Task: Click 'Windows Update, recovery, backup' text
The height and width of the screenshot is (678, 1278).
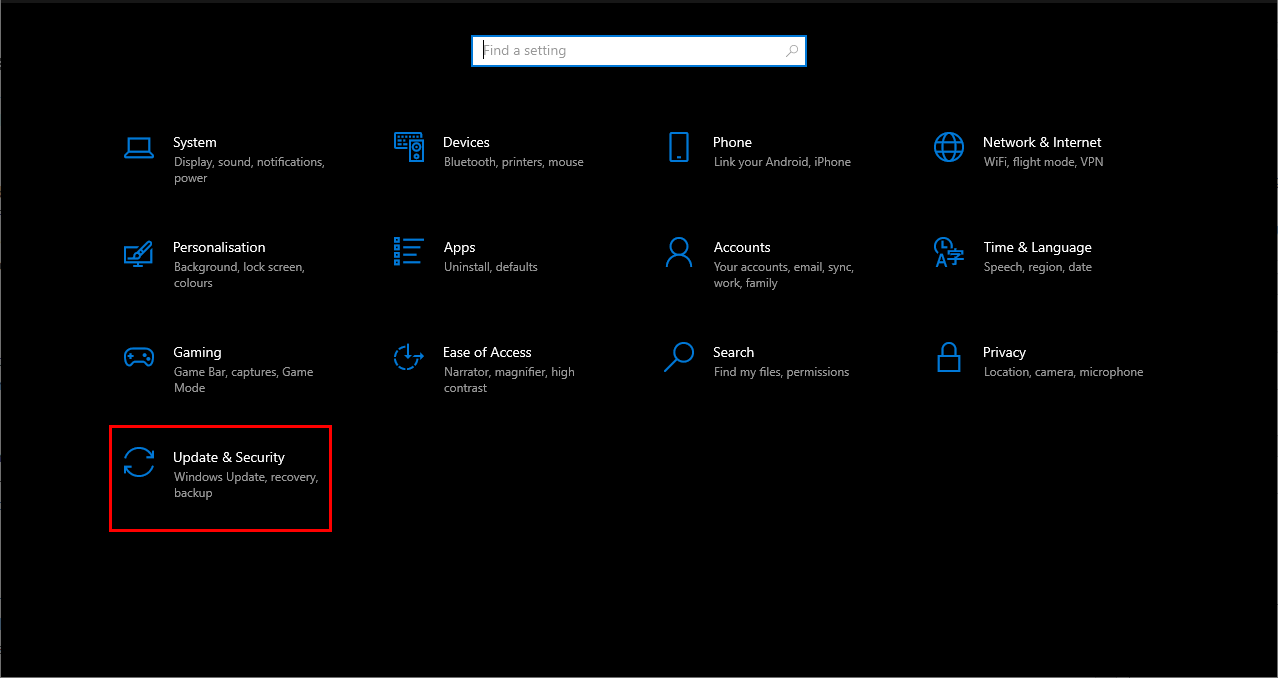Action: (x=246, y=485)
